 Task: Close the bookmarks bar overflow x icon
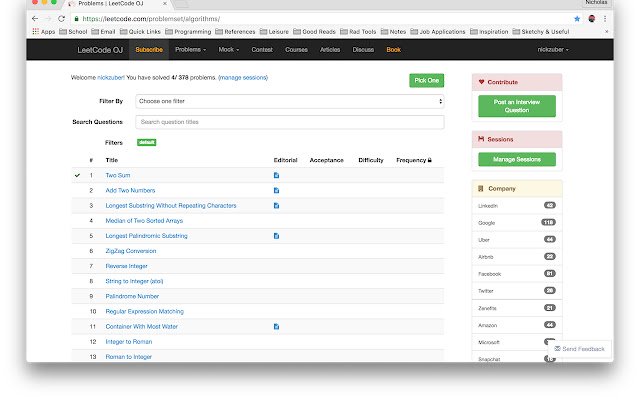click(607, 31)
